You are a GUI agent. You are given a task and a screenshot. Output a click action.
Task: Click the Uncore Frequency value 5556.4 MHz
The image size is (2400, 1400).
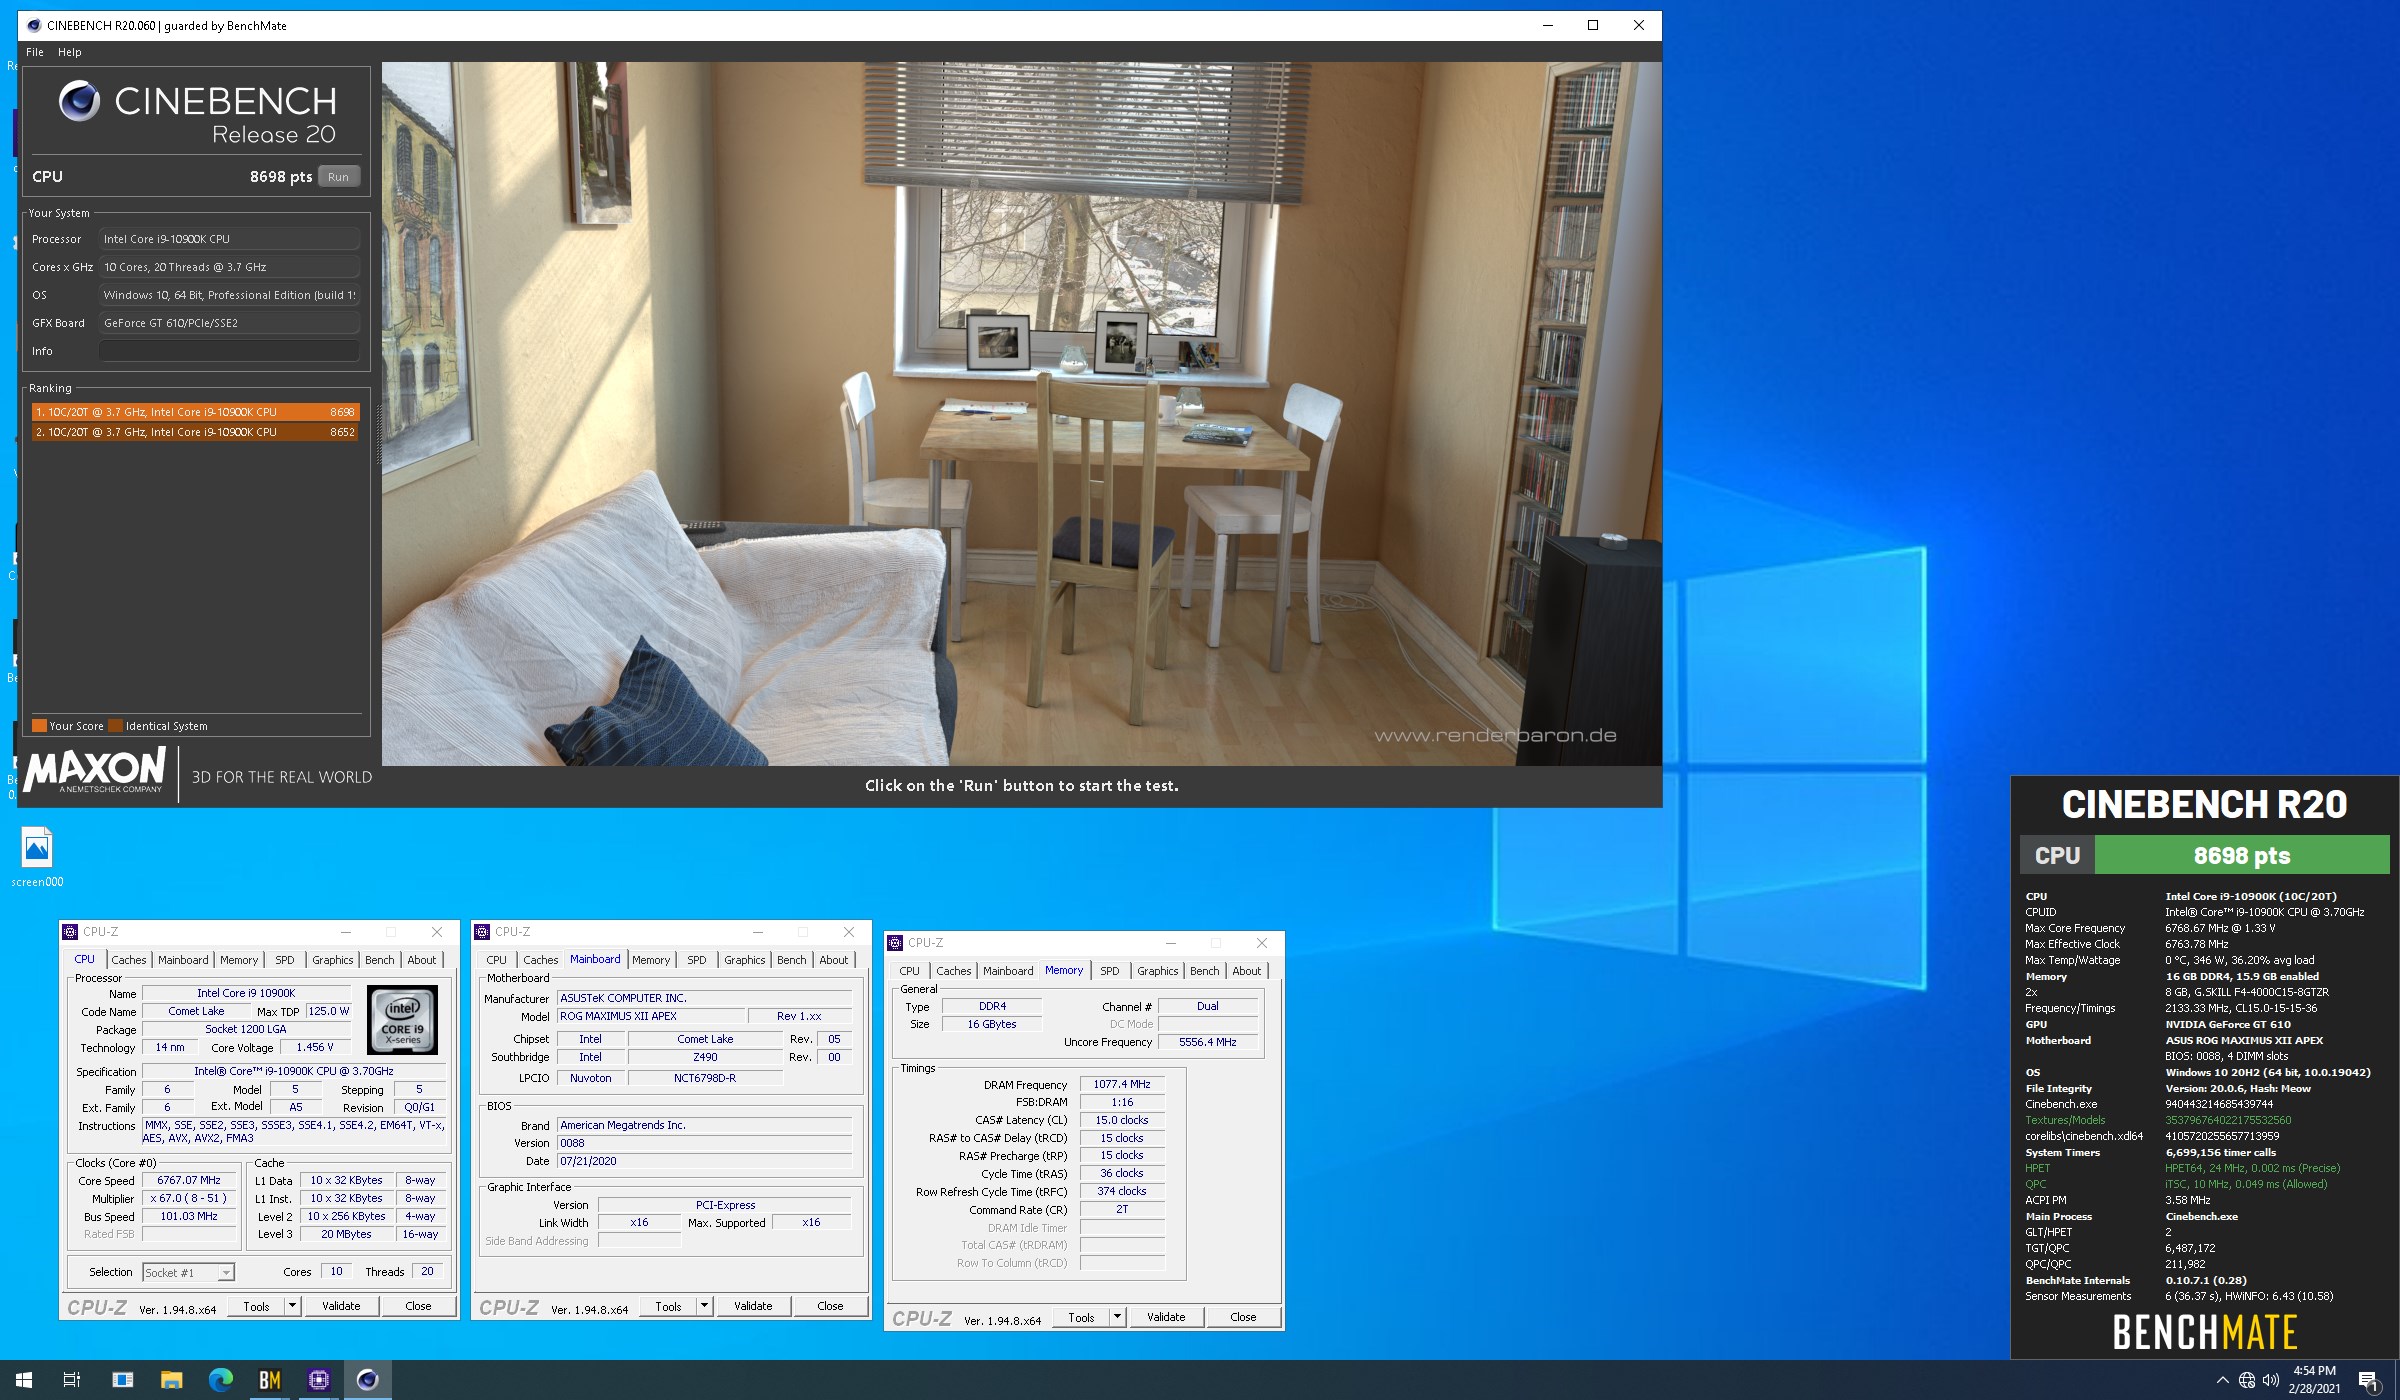coord(1208,1042)
